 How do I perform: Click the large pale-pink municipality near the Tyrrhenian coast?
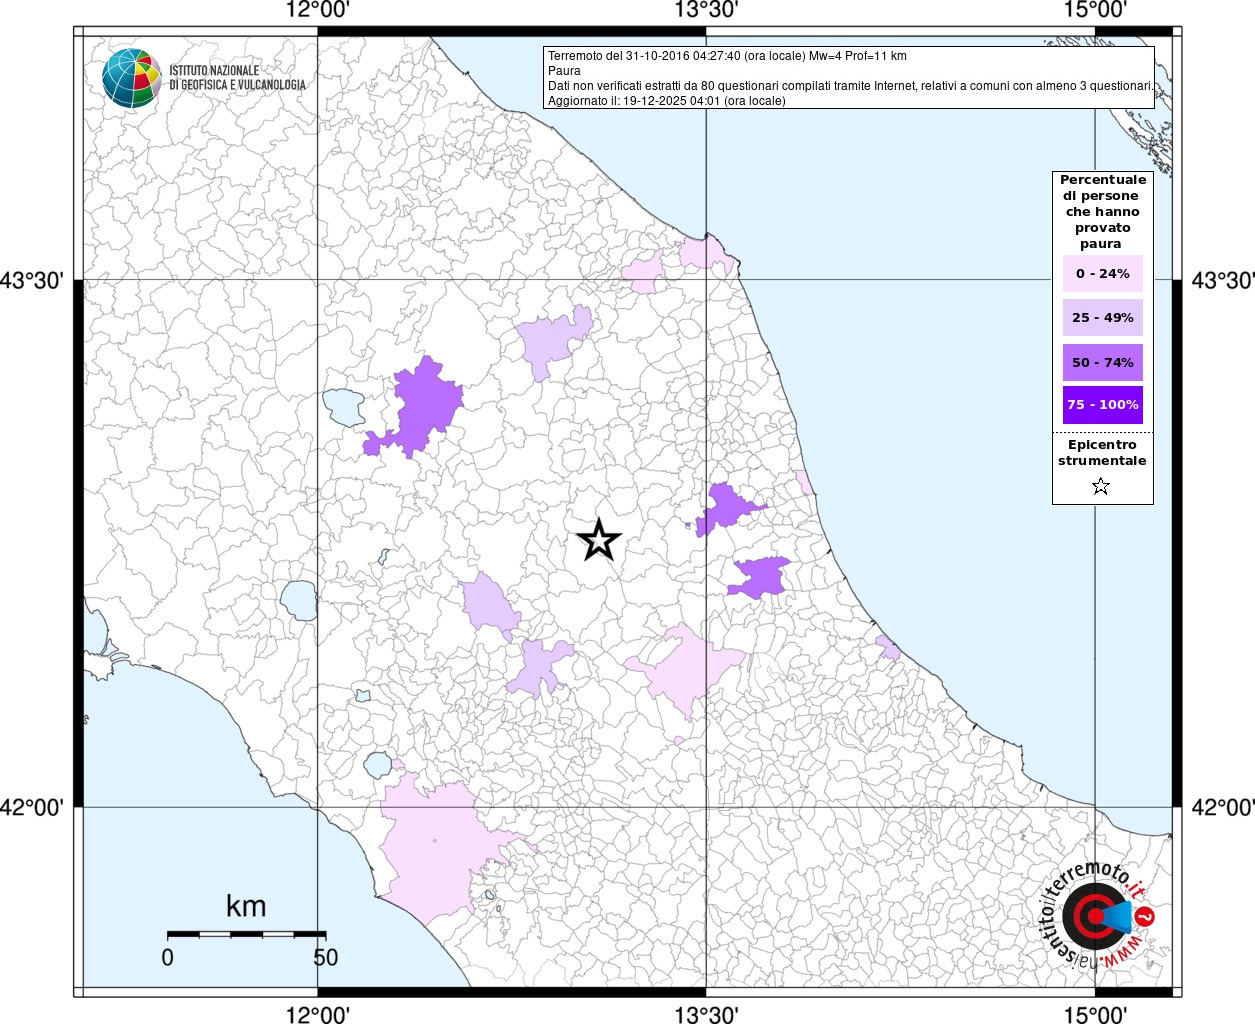click(x=440, y=850)
